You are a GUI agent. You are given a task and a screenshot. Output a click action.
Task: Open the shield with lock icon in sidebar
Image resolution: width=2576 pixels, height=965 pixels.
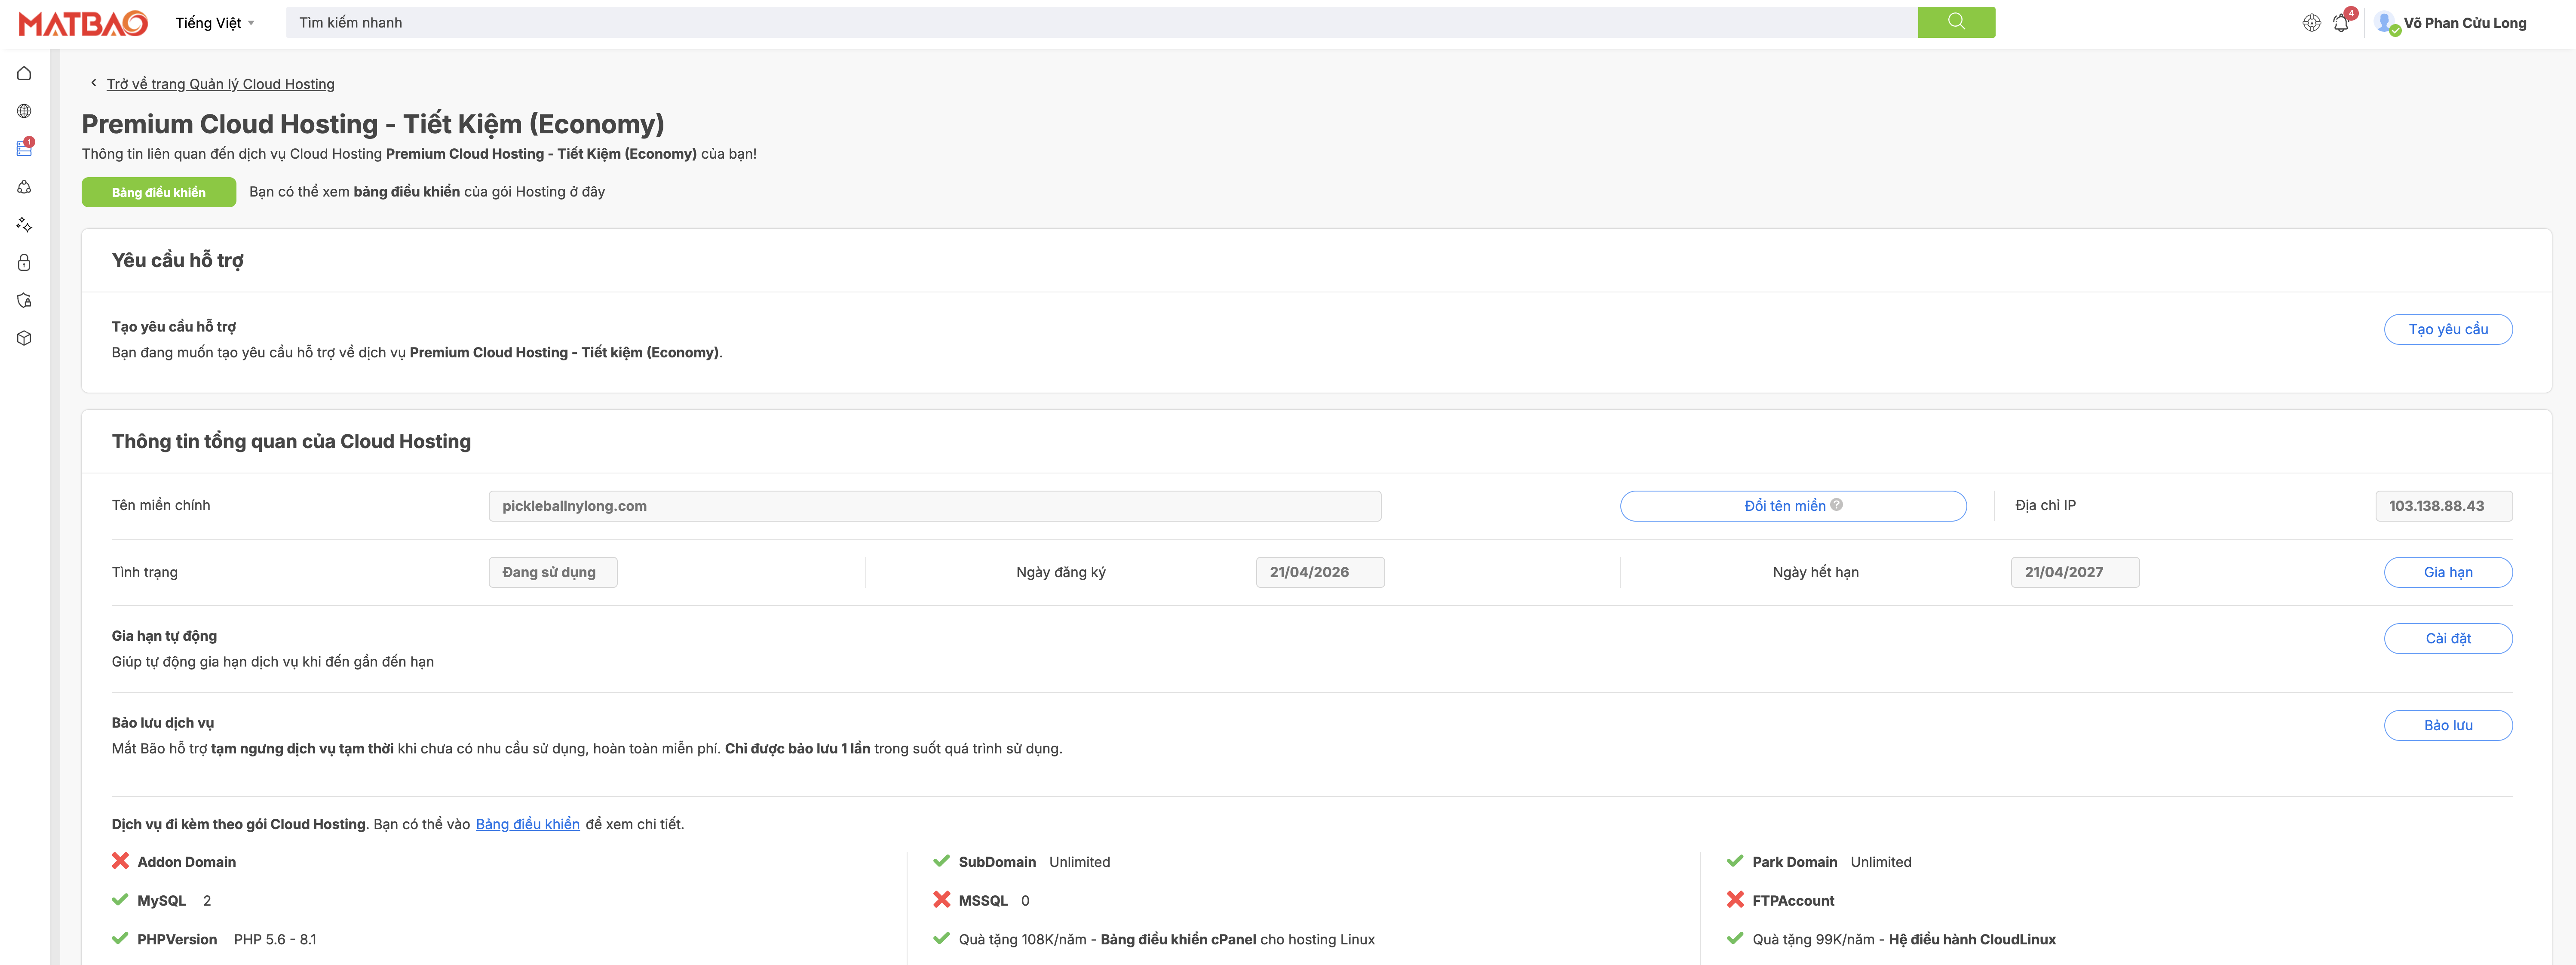tap(24, 300)
